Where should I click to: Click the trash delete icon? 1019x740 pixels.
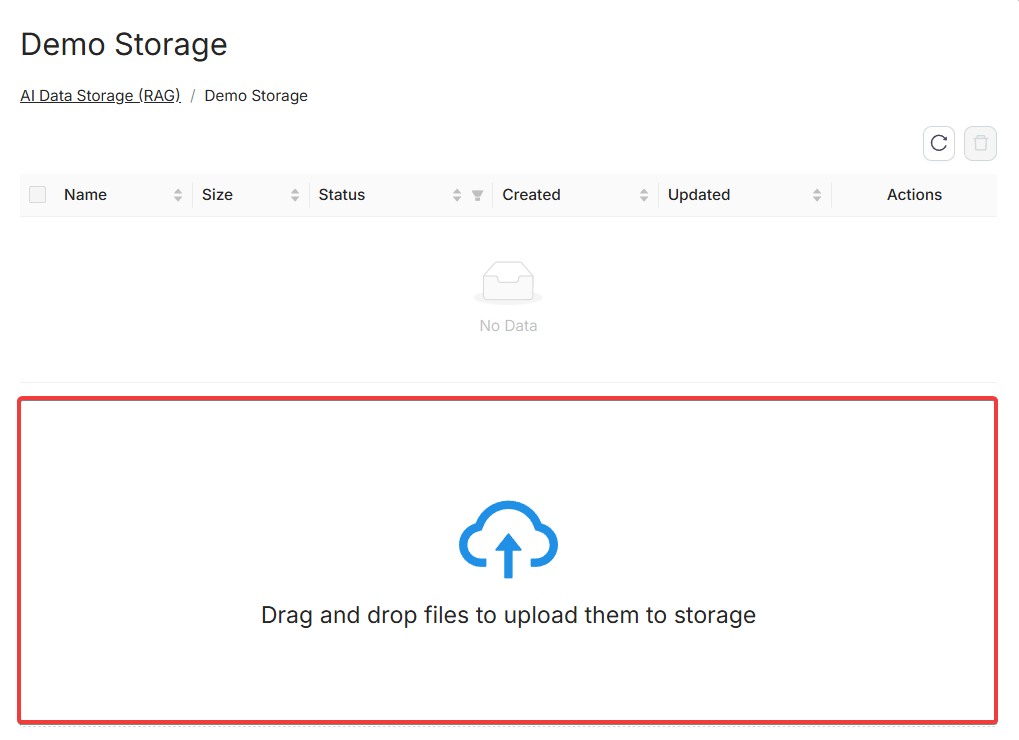[x=980, y=143]
